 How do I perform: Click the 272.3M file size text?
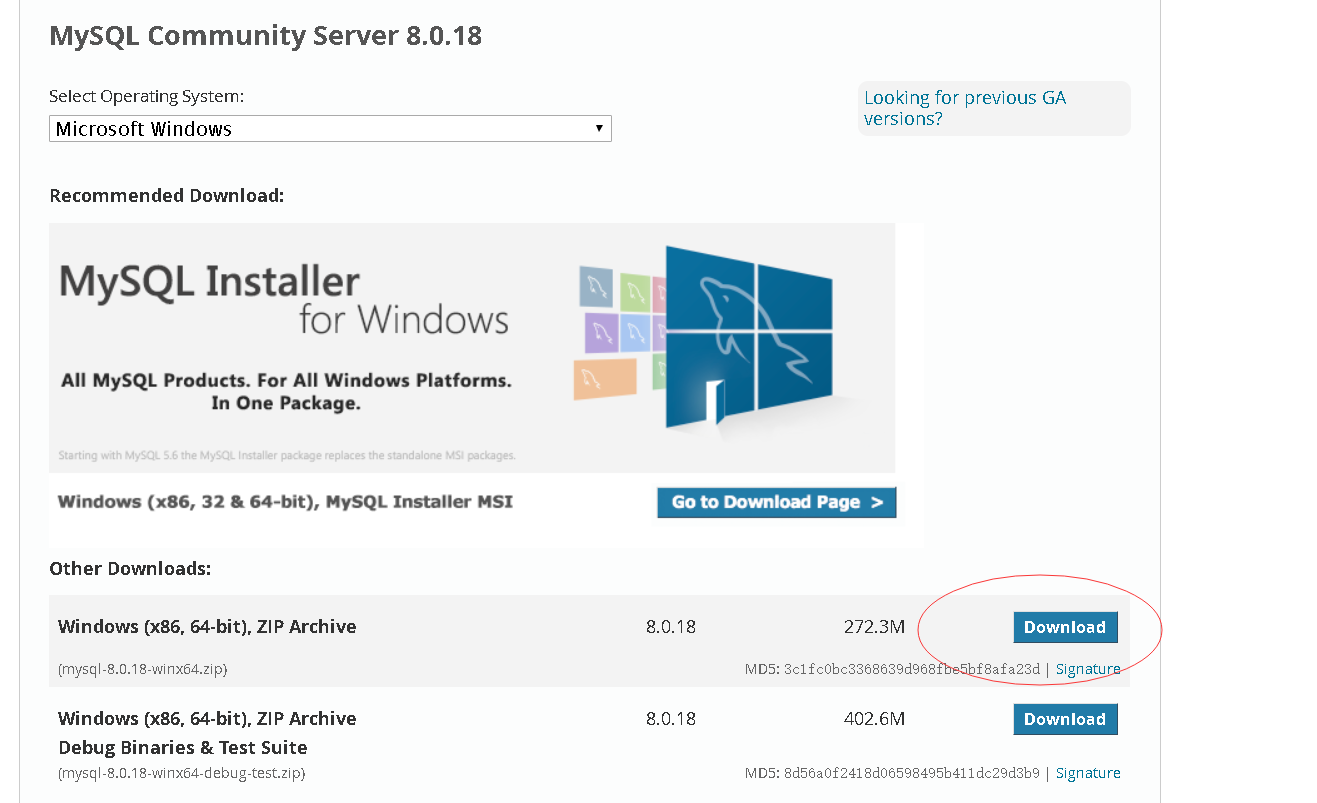pyautogui.click(x=874, y=627)
